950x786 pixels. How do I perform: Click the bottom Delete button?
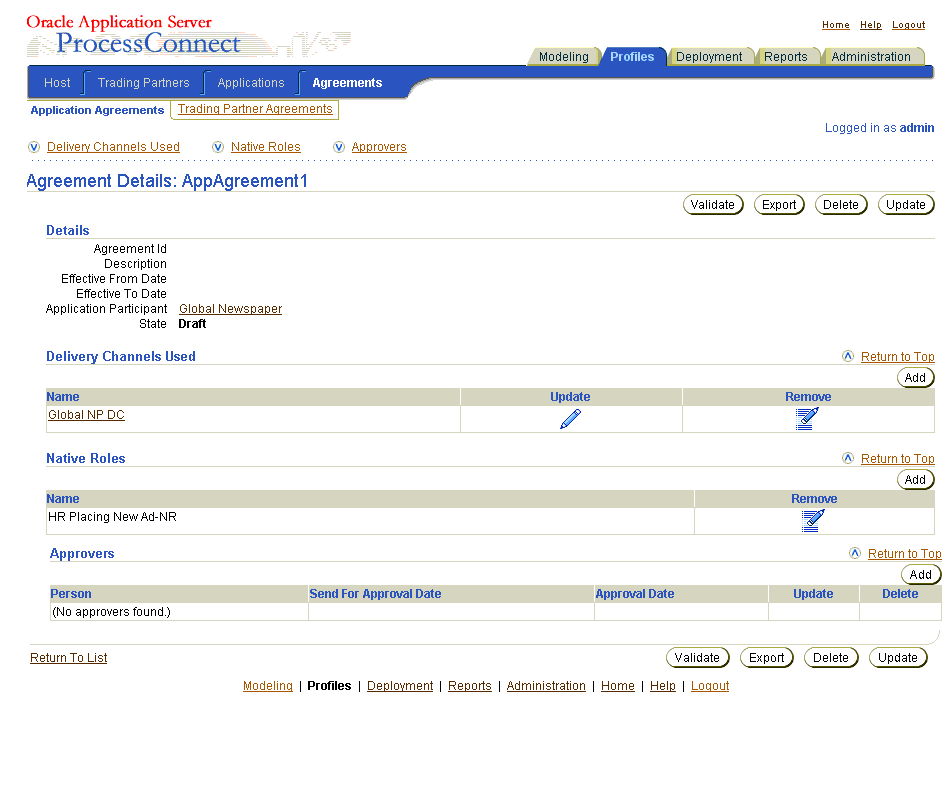coord(831,658)
